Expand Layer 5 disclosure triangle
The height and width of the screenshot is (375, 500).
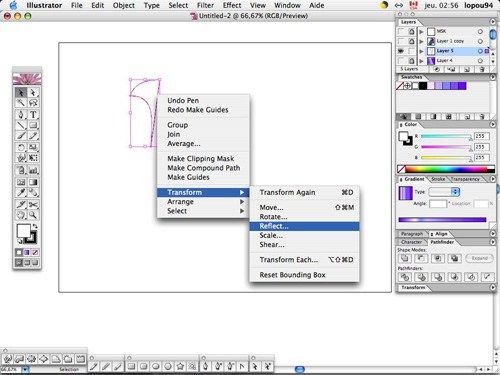click(421, 51)
